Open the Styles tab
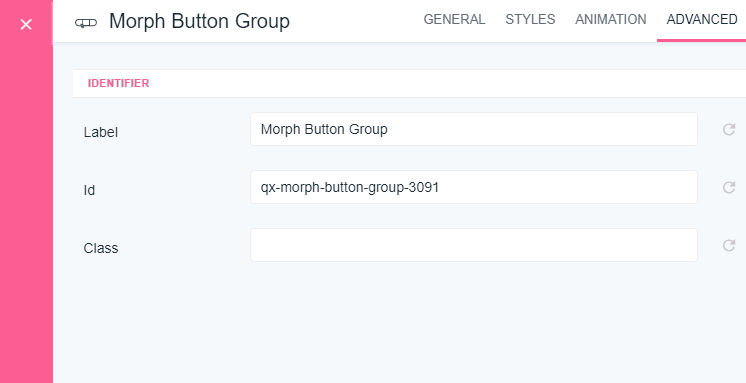This screenshot has height=383, width=746. coord(530,20)
